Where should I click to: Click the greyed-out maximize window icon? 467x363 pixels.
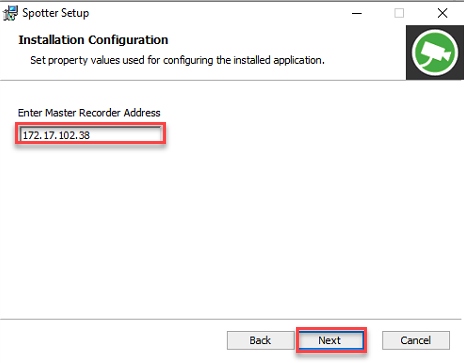tap(399, 13)
